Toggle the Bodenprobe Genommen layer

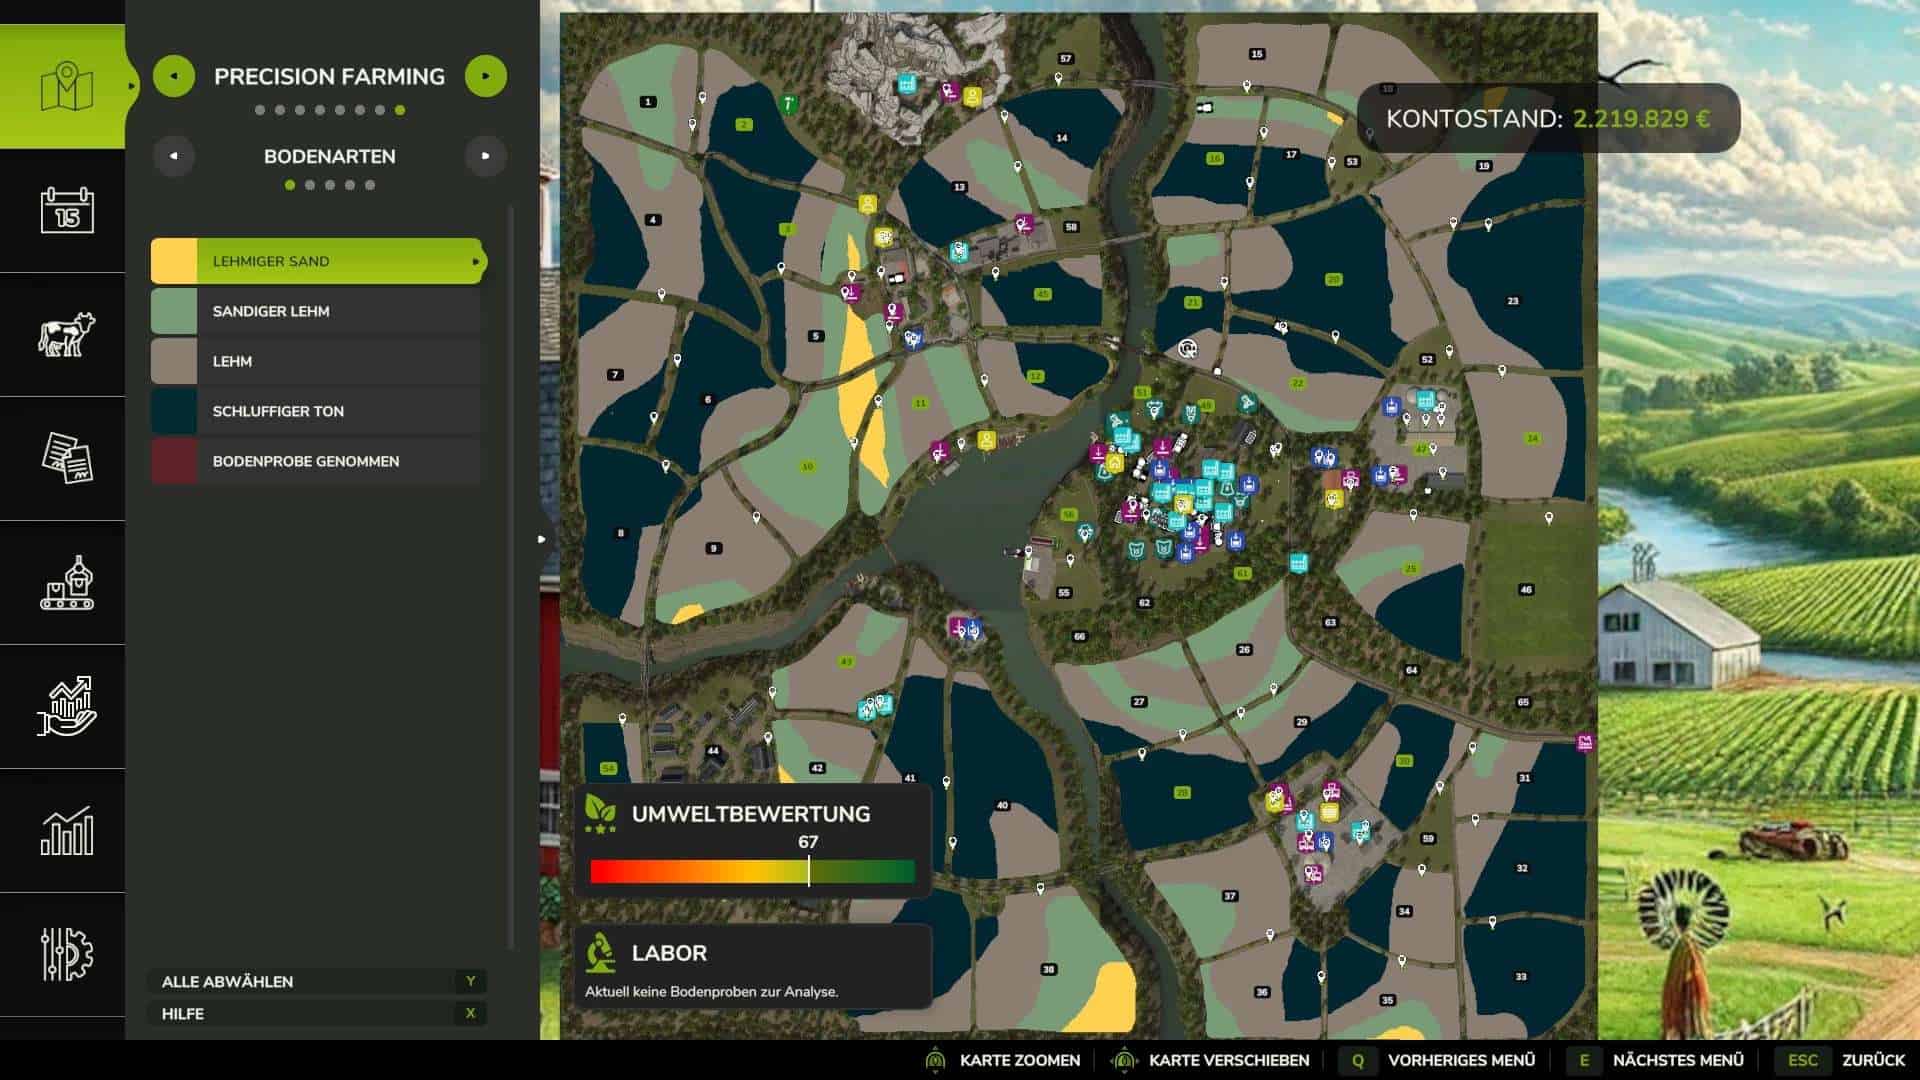pos(316,461)
